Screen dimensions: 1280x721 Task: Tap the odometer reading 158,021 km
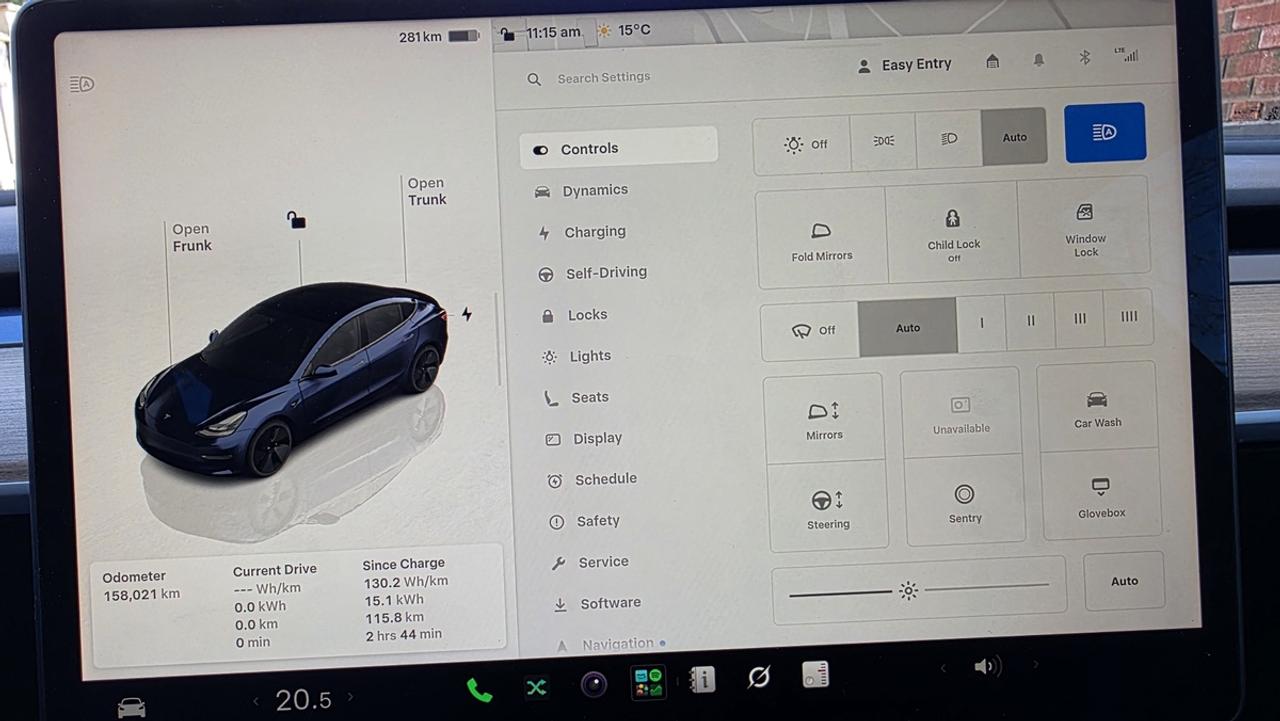point(142,595)
